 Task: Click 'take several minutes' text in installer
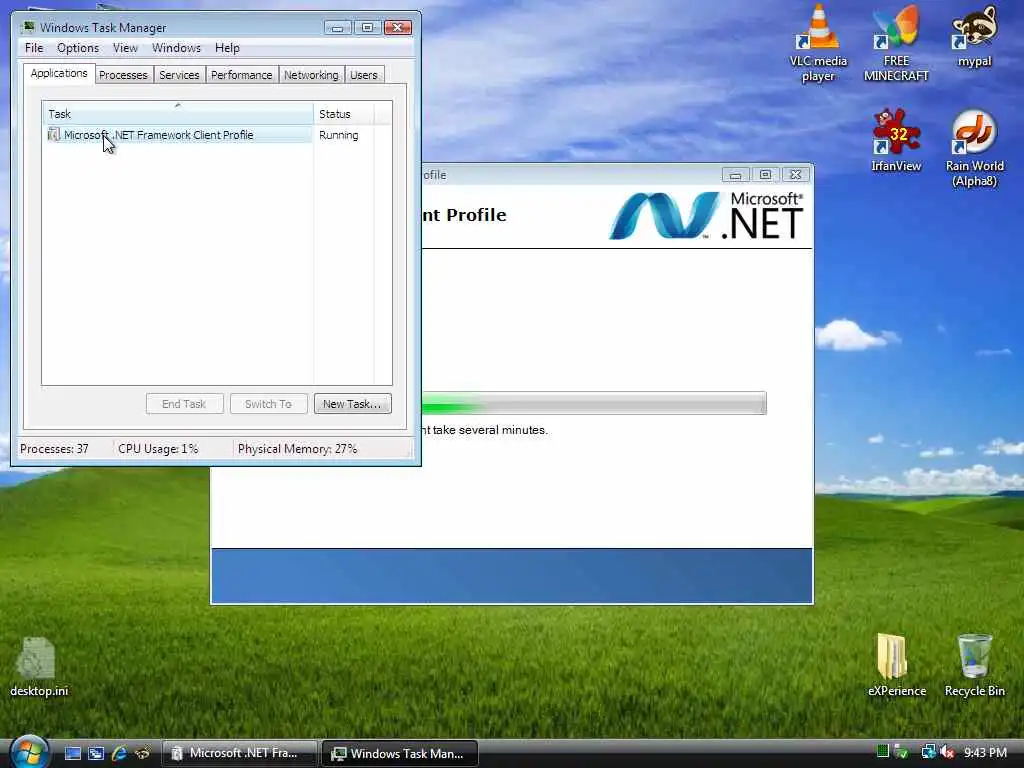point(490,430)
